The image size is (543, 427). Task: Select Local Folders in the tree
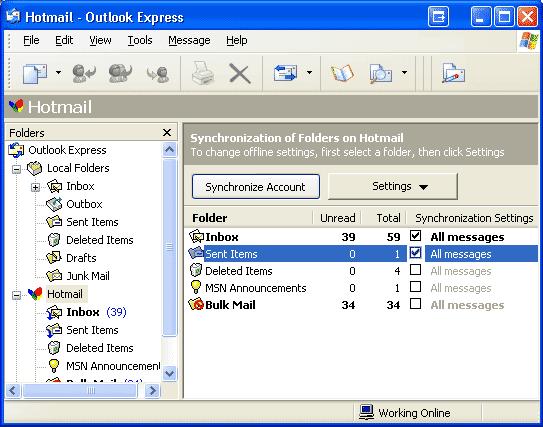click(x=78, y=168)
